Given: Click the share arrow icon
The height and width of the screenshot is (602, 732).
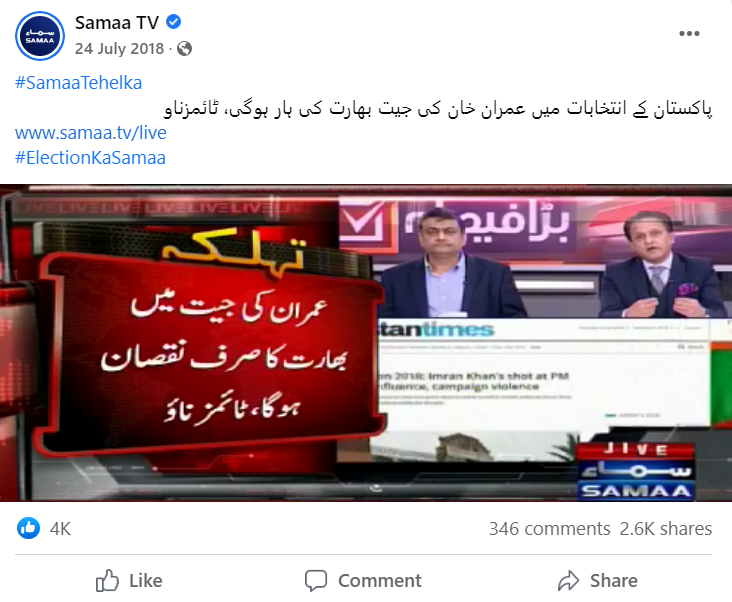Looking at the screenshot, I should click(568, 581).
